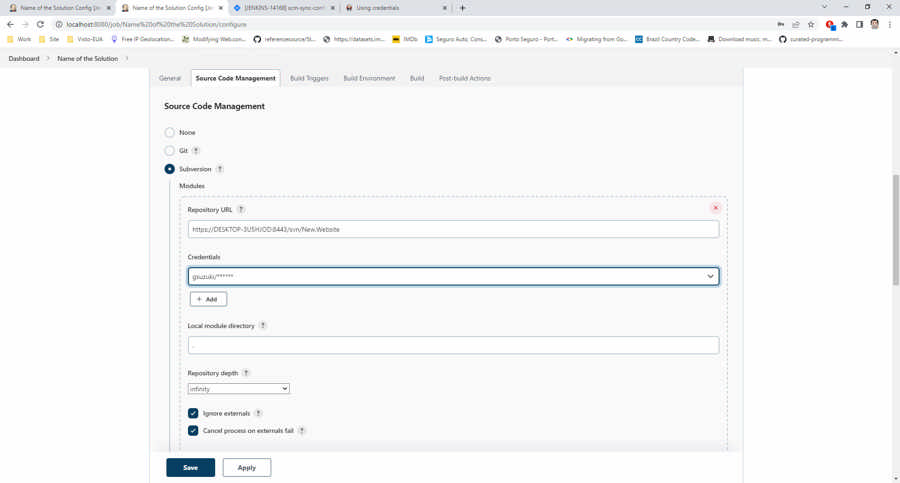Uncheck Ignore externals checkbox
The width and height of the screenshot is (900, 483).
193,413
